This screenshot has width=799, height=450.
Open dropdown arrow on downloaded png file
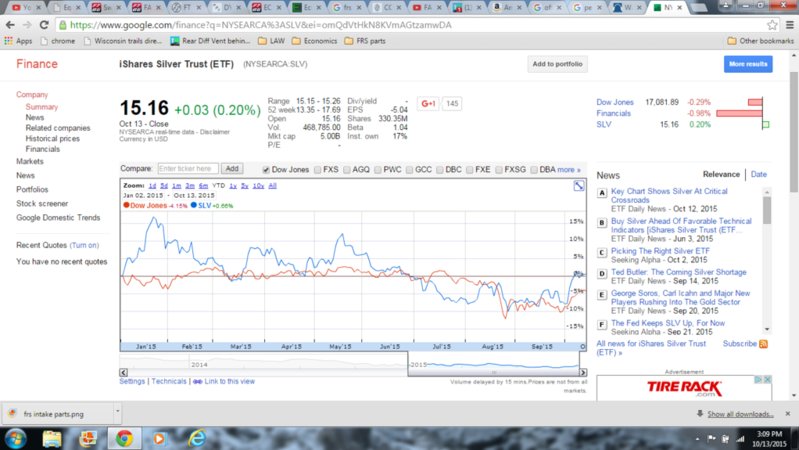(117, 410)
